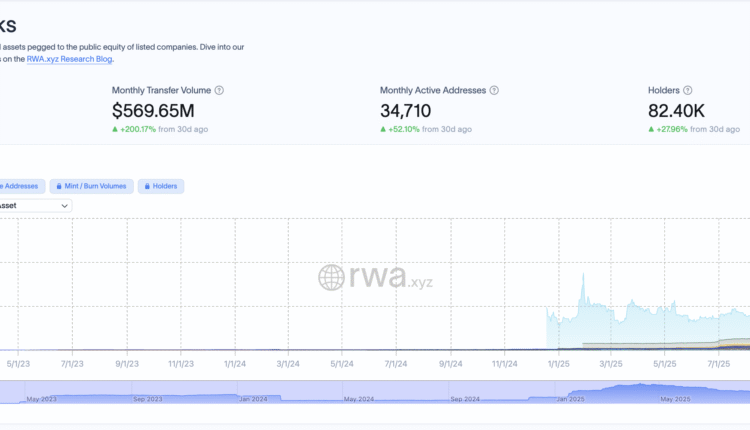Viewport: 750px width, 430px height.
Task: Click help icon beside Monthly Active Addresses
Action: 492,90
